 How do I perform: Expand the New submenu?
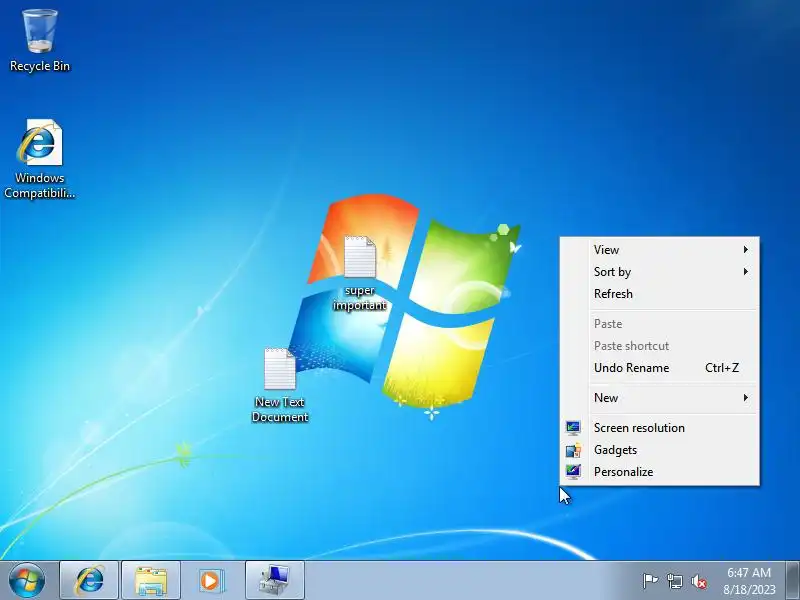pos(660,398)
